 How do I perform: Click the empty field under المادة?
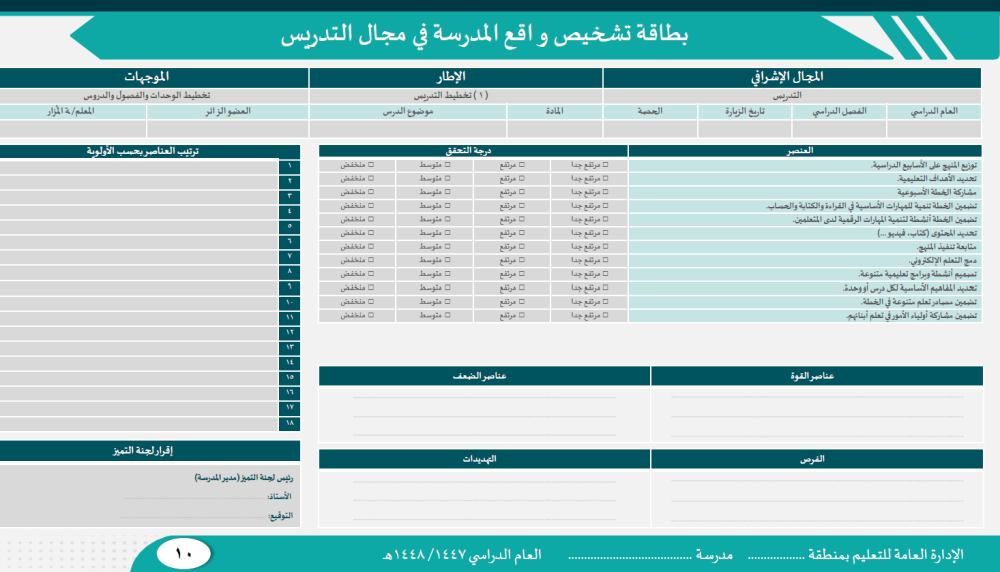click(x=554, y=129)
